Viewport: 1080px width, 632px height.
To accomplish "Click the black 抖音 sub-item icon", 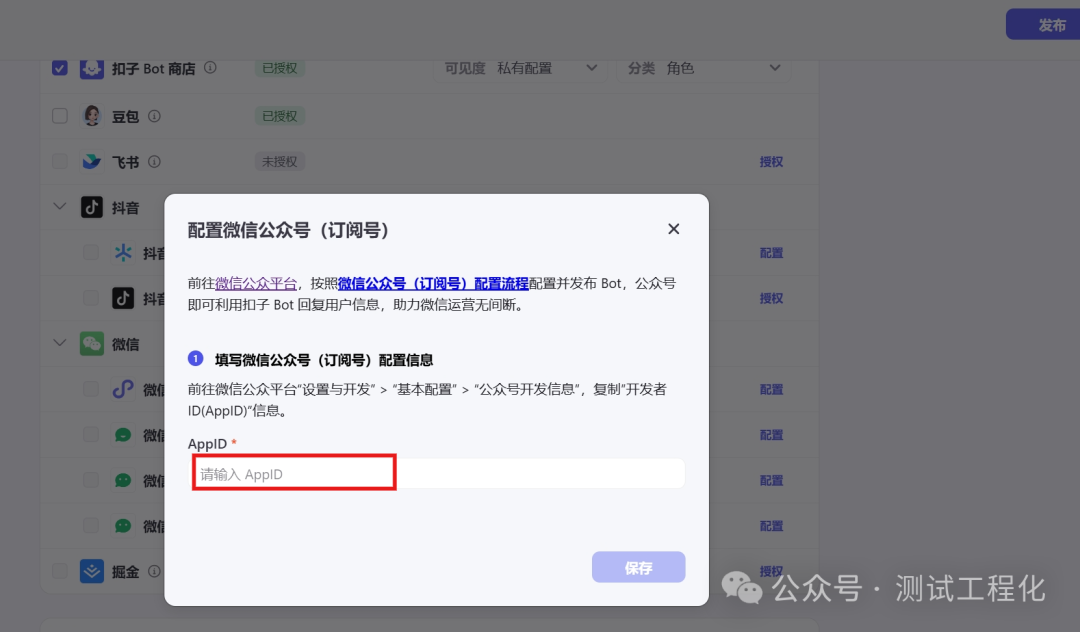I will pos(123,298).
